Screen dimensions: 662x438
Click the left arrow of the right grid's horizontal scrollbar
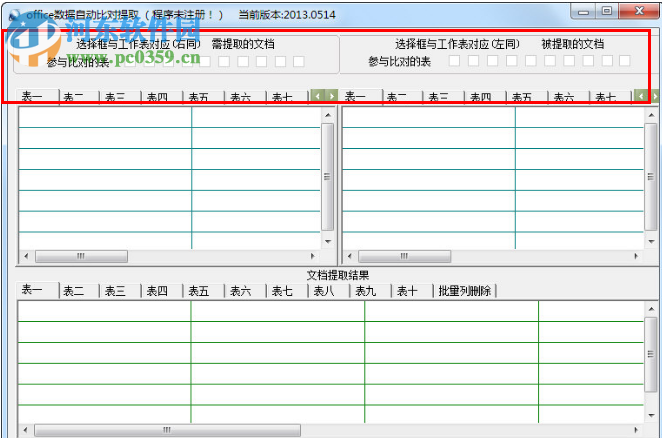coord(349,256)
